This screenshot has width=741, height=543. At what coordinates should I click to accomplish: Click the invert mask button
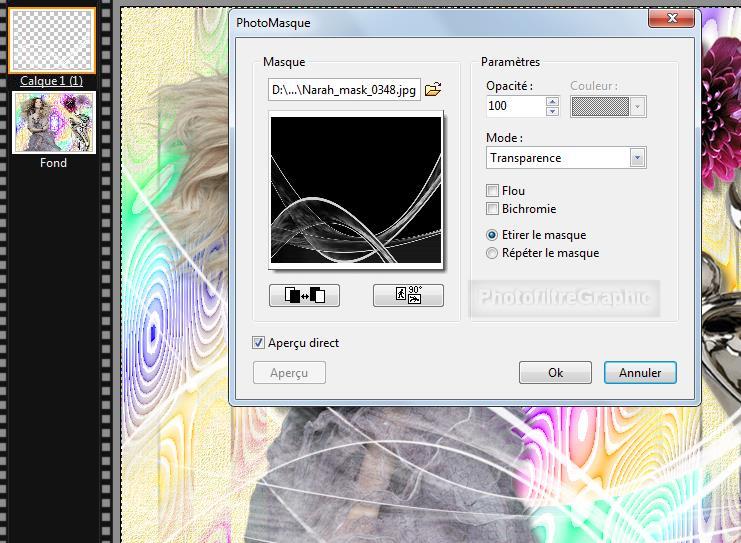point(305,295)
